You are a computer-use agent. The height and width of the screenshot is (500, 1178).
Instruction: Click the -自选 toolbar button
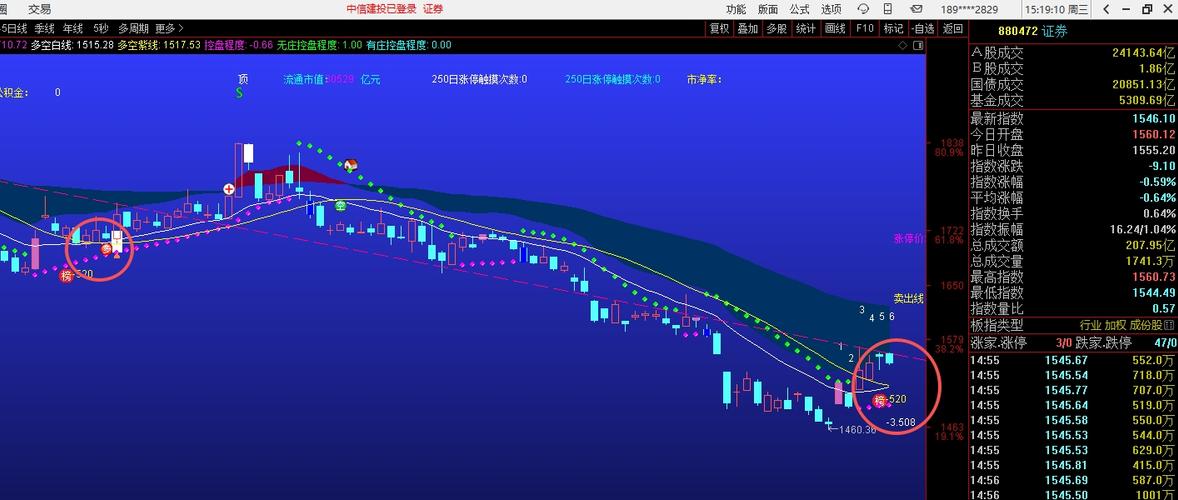[923, 29]
